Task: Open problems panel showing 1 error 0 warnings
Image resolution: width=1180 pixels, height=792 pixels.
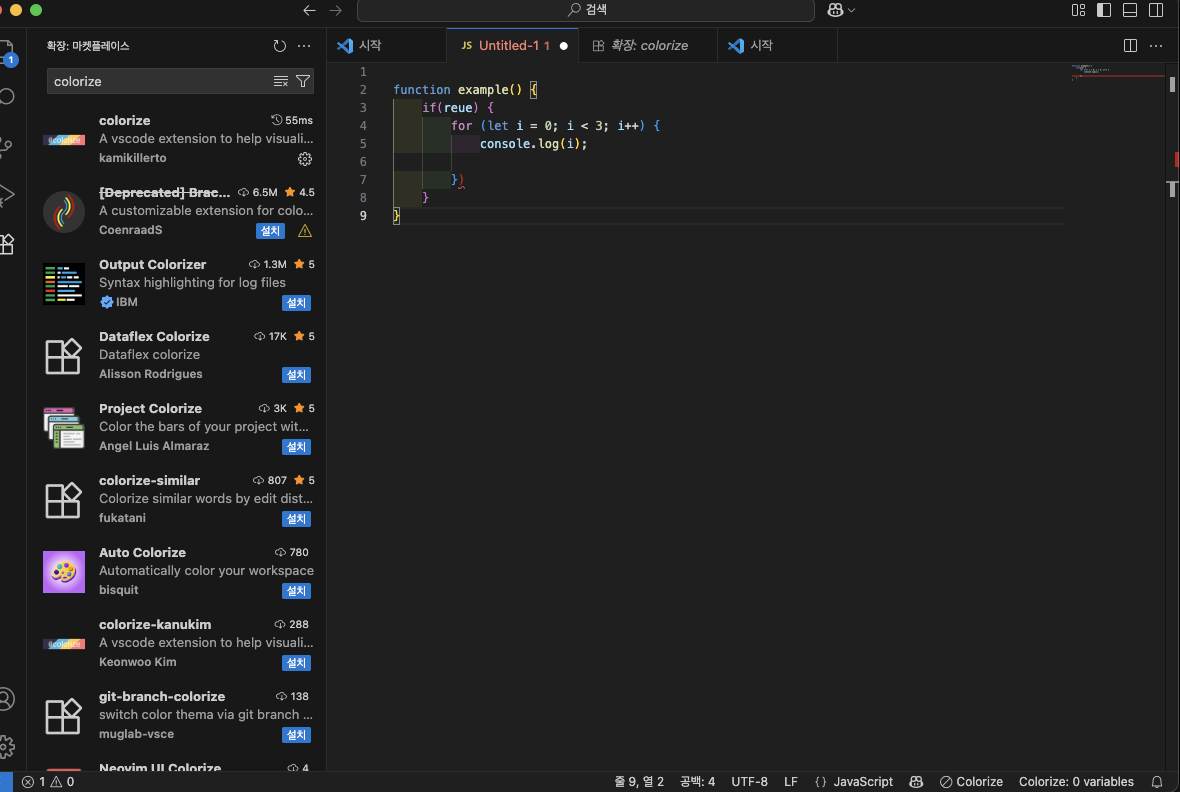Action: (48, 782)
